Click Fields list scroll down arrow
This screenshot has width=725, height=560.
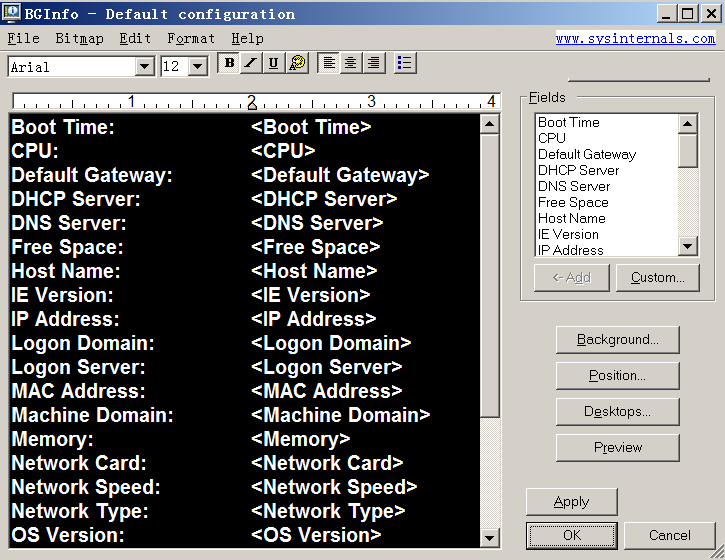point(688,246)
